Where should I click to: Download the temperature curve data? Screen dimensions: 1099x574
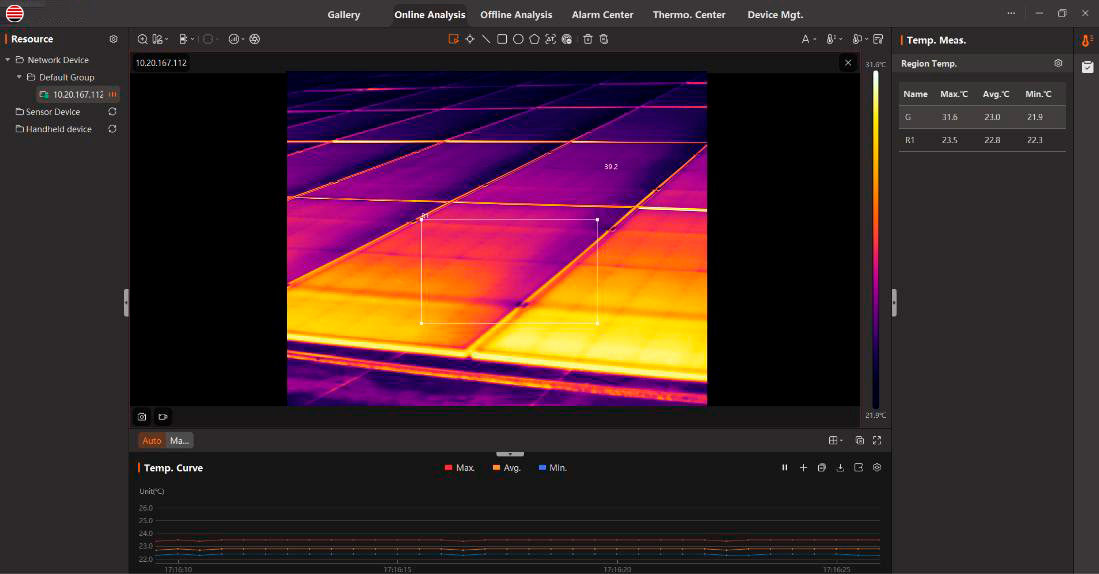coord(840,467)
